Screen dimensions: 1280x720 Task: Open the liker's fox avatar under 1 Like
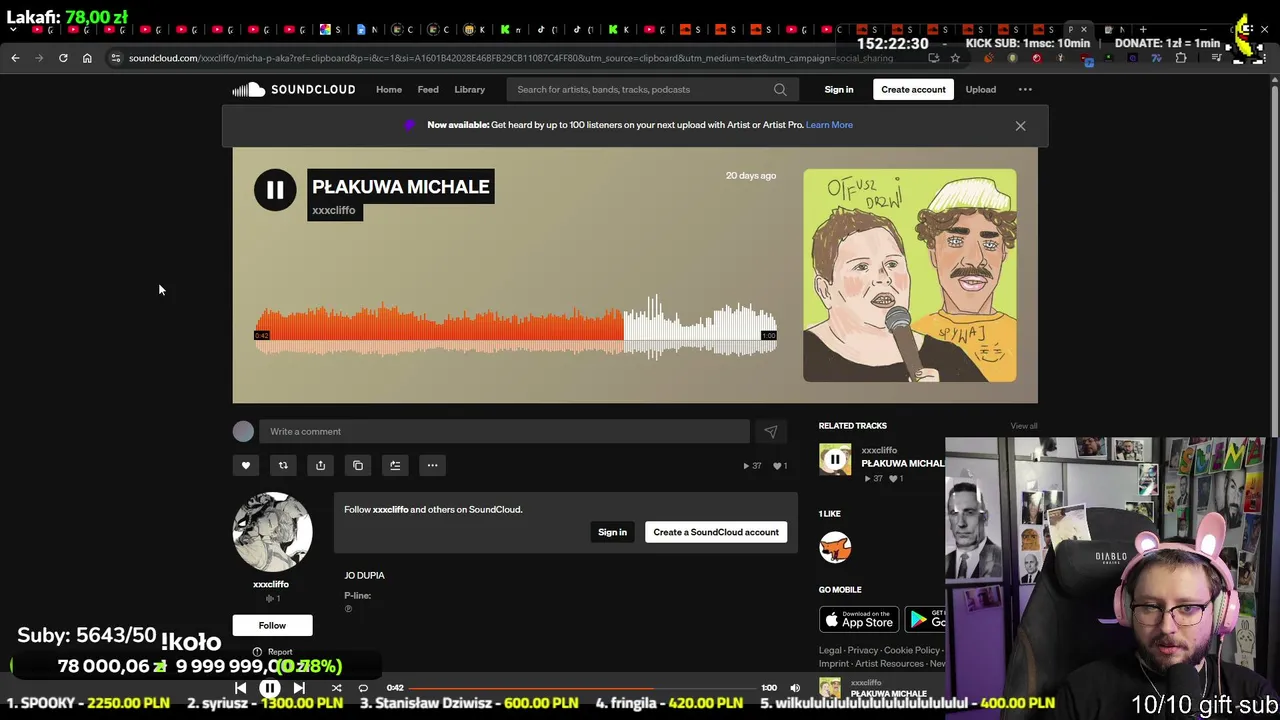pos(835,547)
